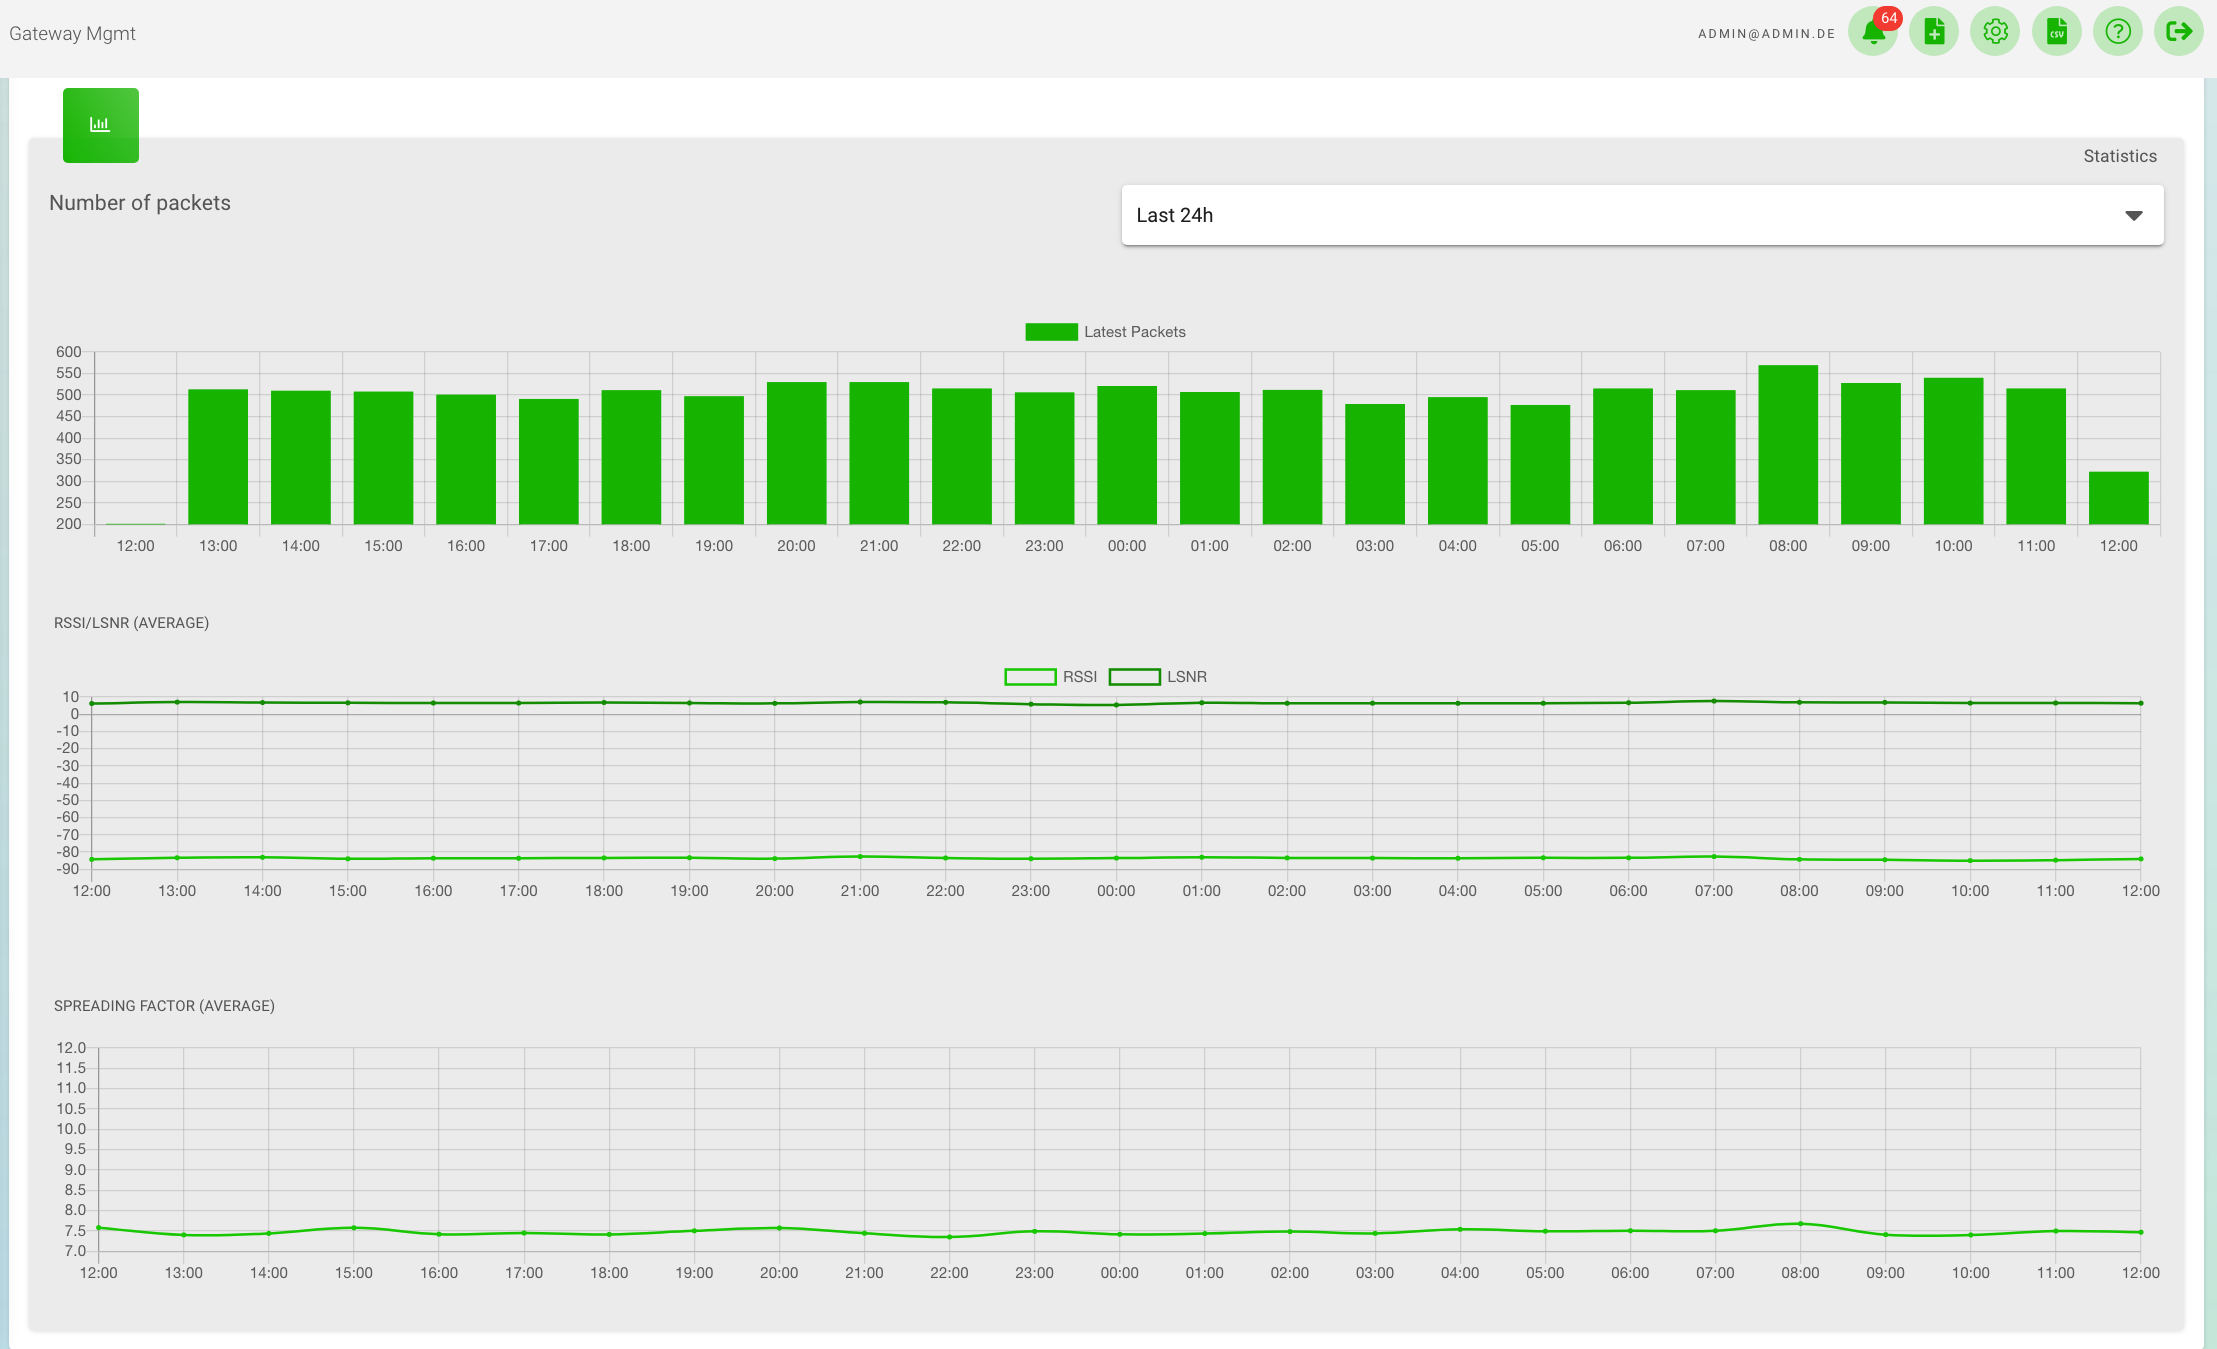The width and height of the screenshot is (2217, 1349).
Task: Click the dropdown arrow beside Last 24h
Action: pos(2133,216)
